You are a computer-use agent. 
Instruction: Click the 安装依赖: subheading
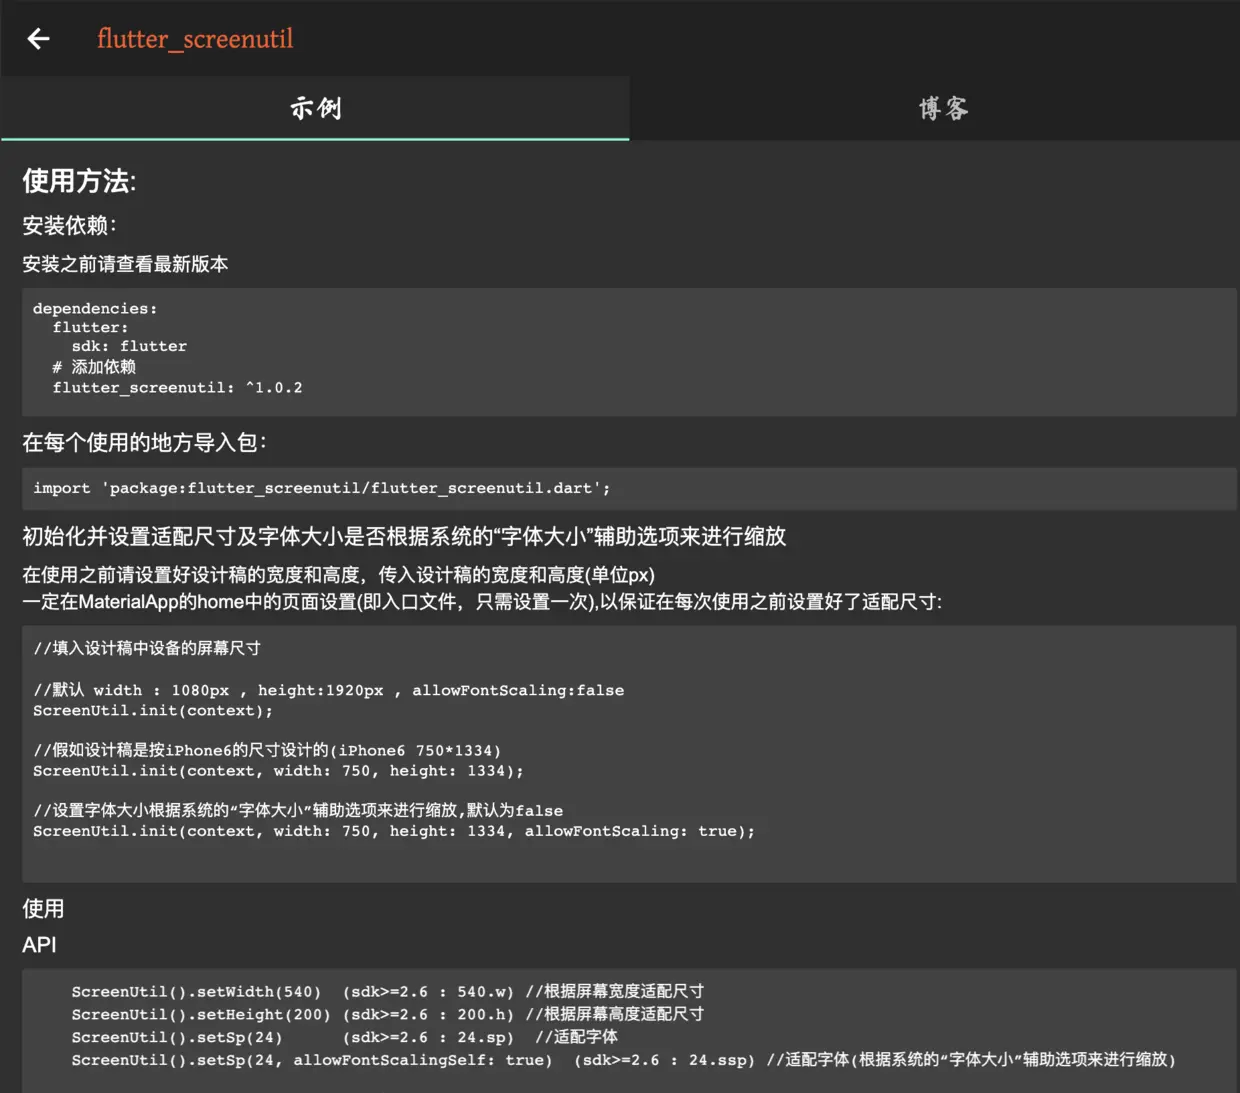point(69,226)
